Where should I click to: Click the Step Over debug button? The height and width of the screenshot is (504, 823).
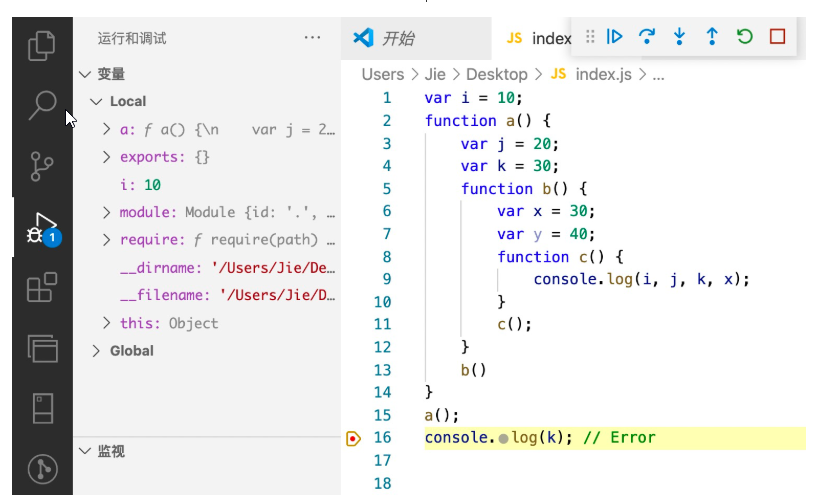pyautogui.click(x=647, y=37)
